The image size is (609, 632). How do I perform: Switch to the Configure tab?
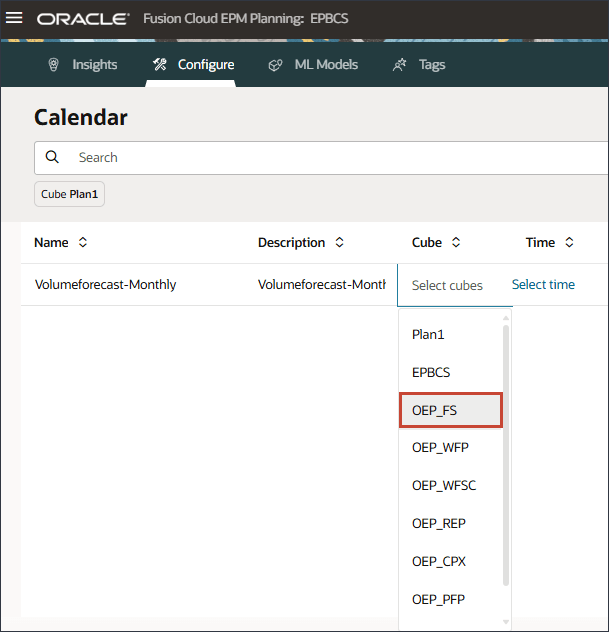(x=193, y=65)
